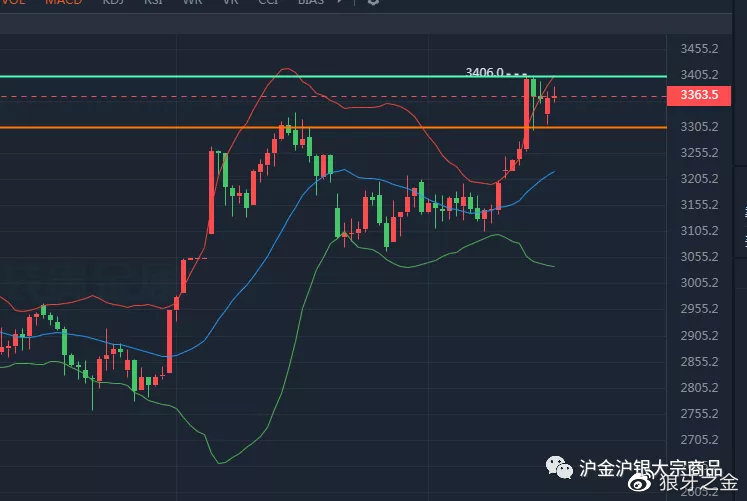Screen dimensions: 747x501
Task: Switch to the RSI indicator tab
Action: (153, 1)
